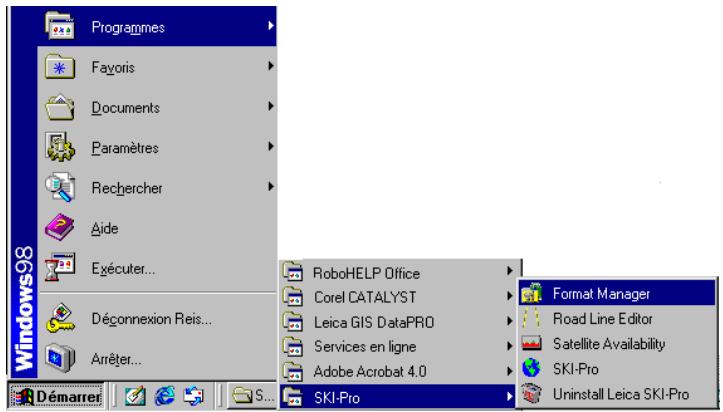Click the Corel CATALYST label
This screenshot has height=412, width=723.
pos(365,297)
